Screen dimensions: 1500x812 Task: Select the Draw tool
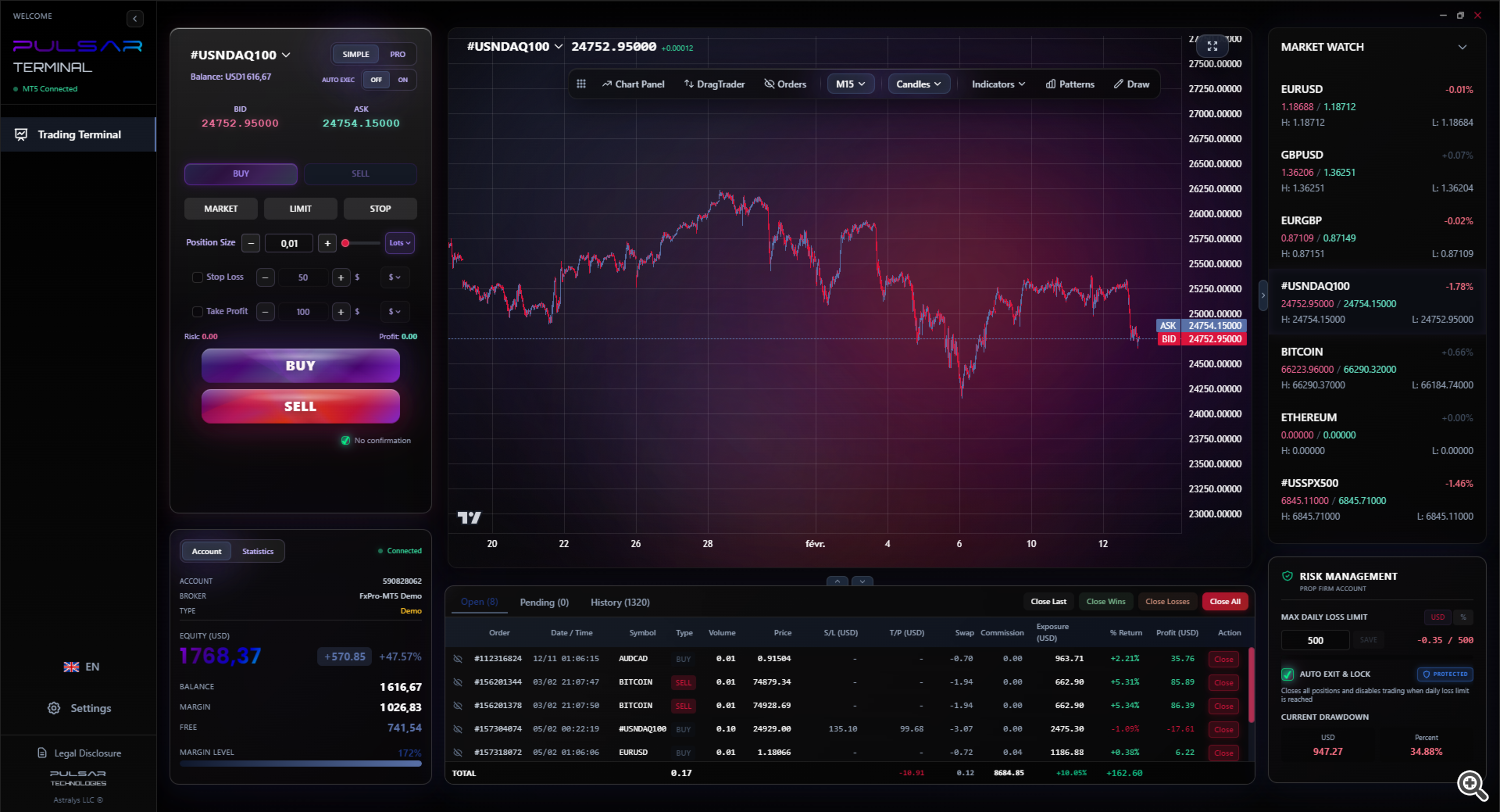click(x=1131, y=84)
